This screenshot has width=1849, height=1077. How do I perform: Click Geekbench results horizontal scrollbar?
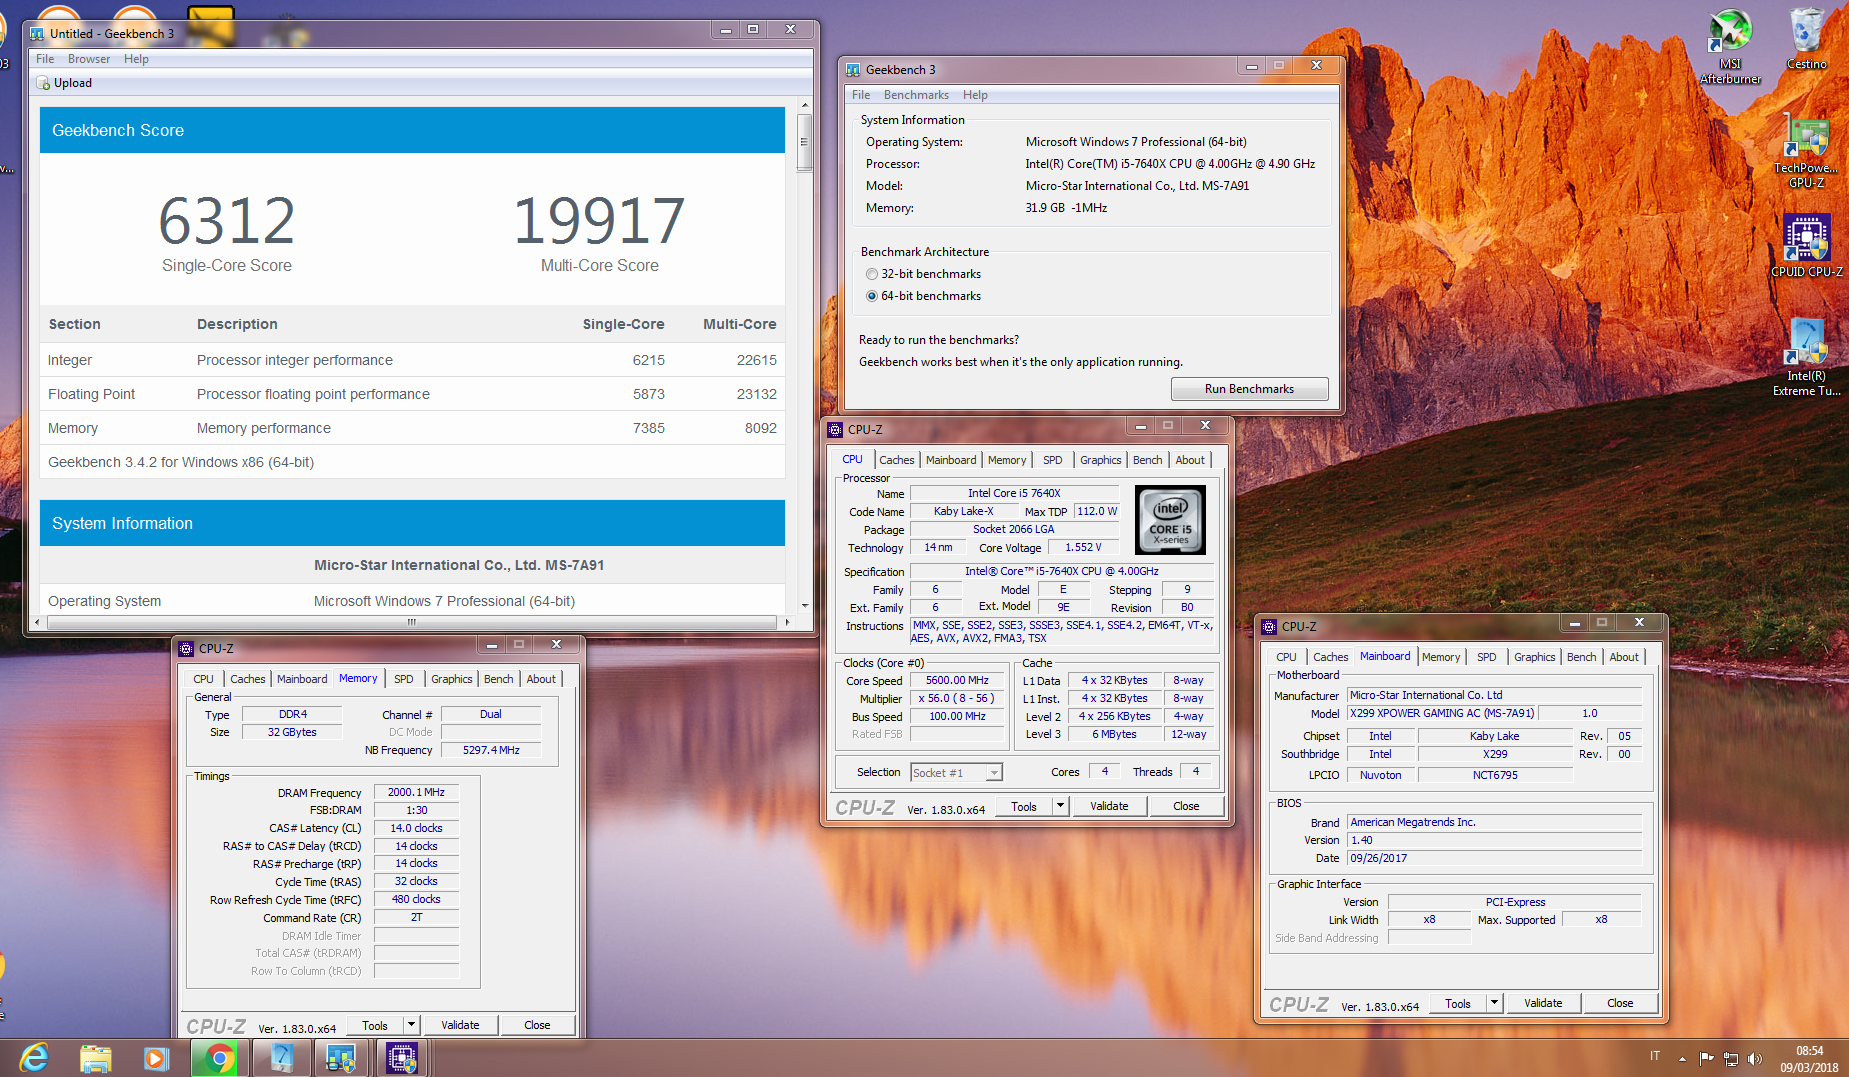click(411, 622)
